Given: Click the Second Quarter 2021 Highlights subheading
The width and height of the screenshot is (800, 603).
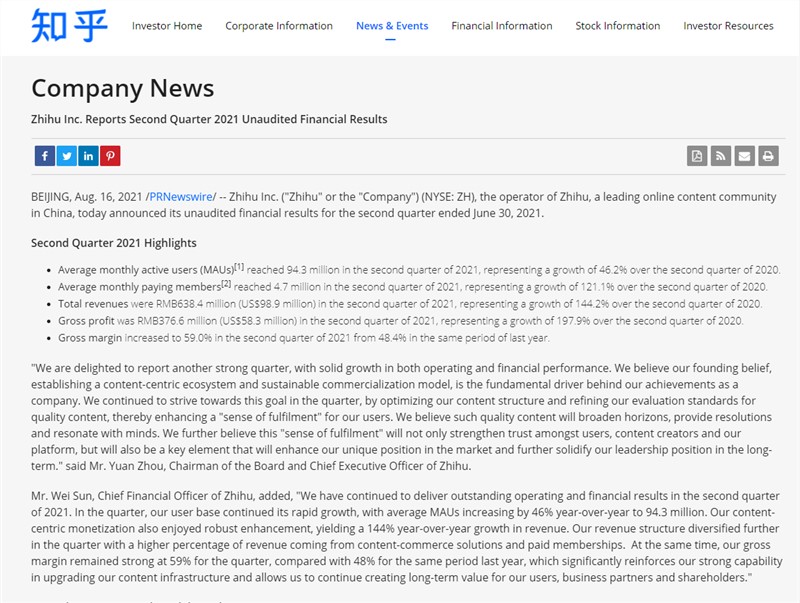Looking at the screenshot, I should 114,243.
